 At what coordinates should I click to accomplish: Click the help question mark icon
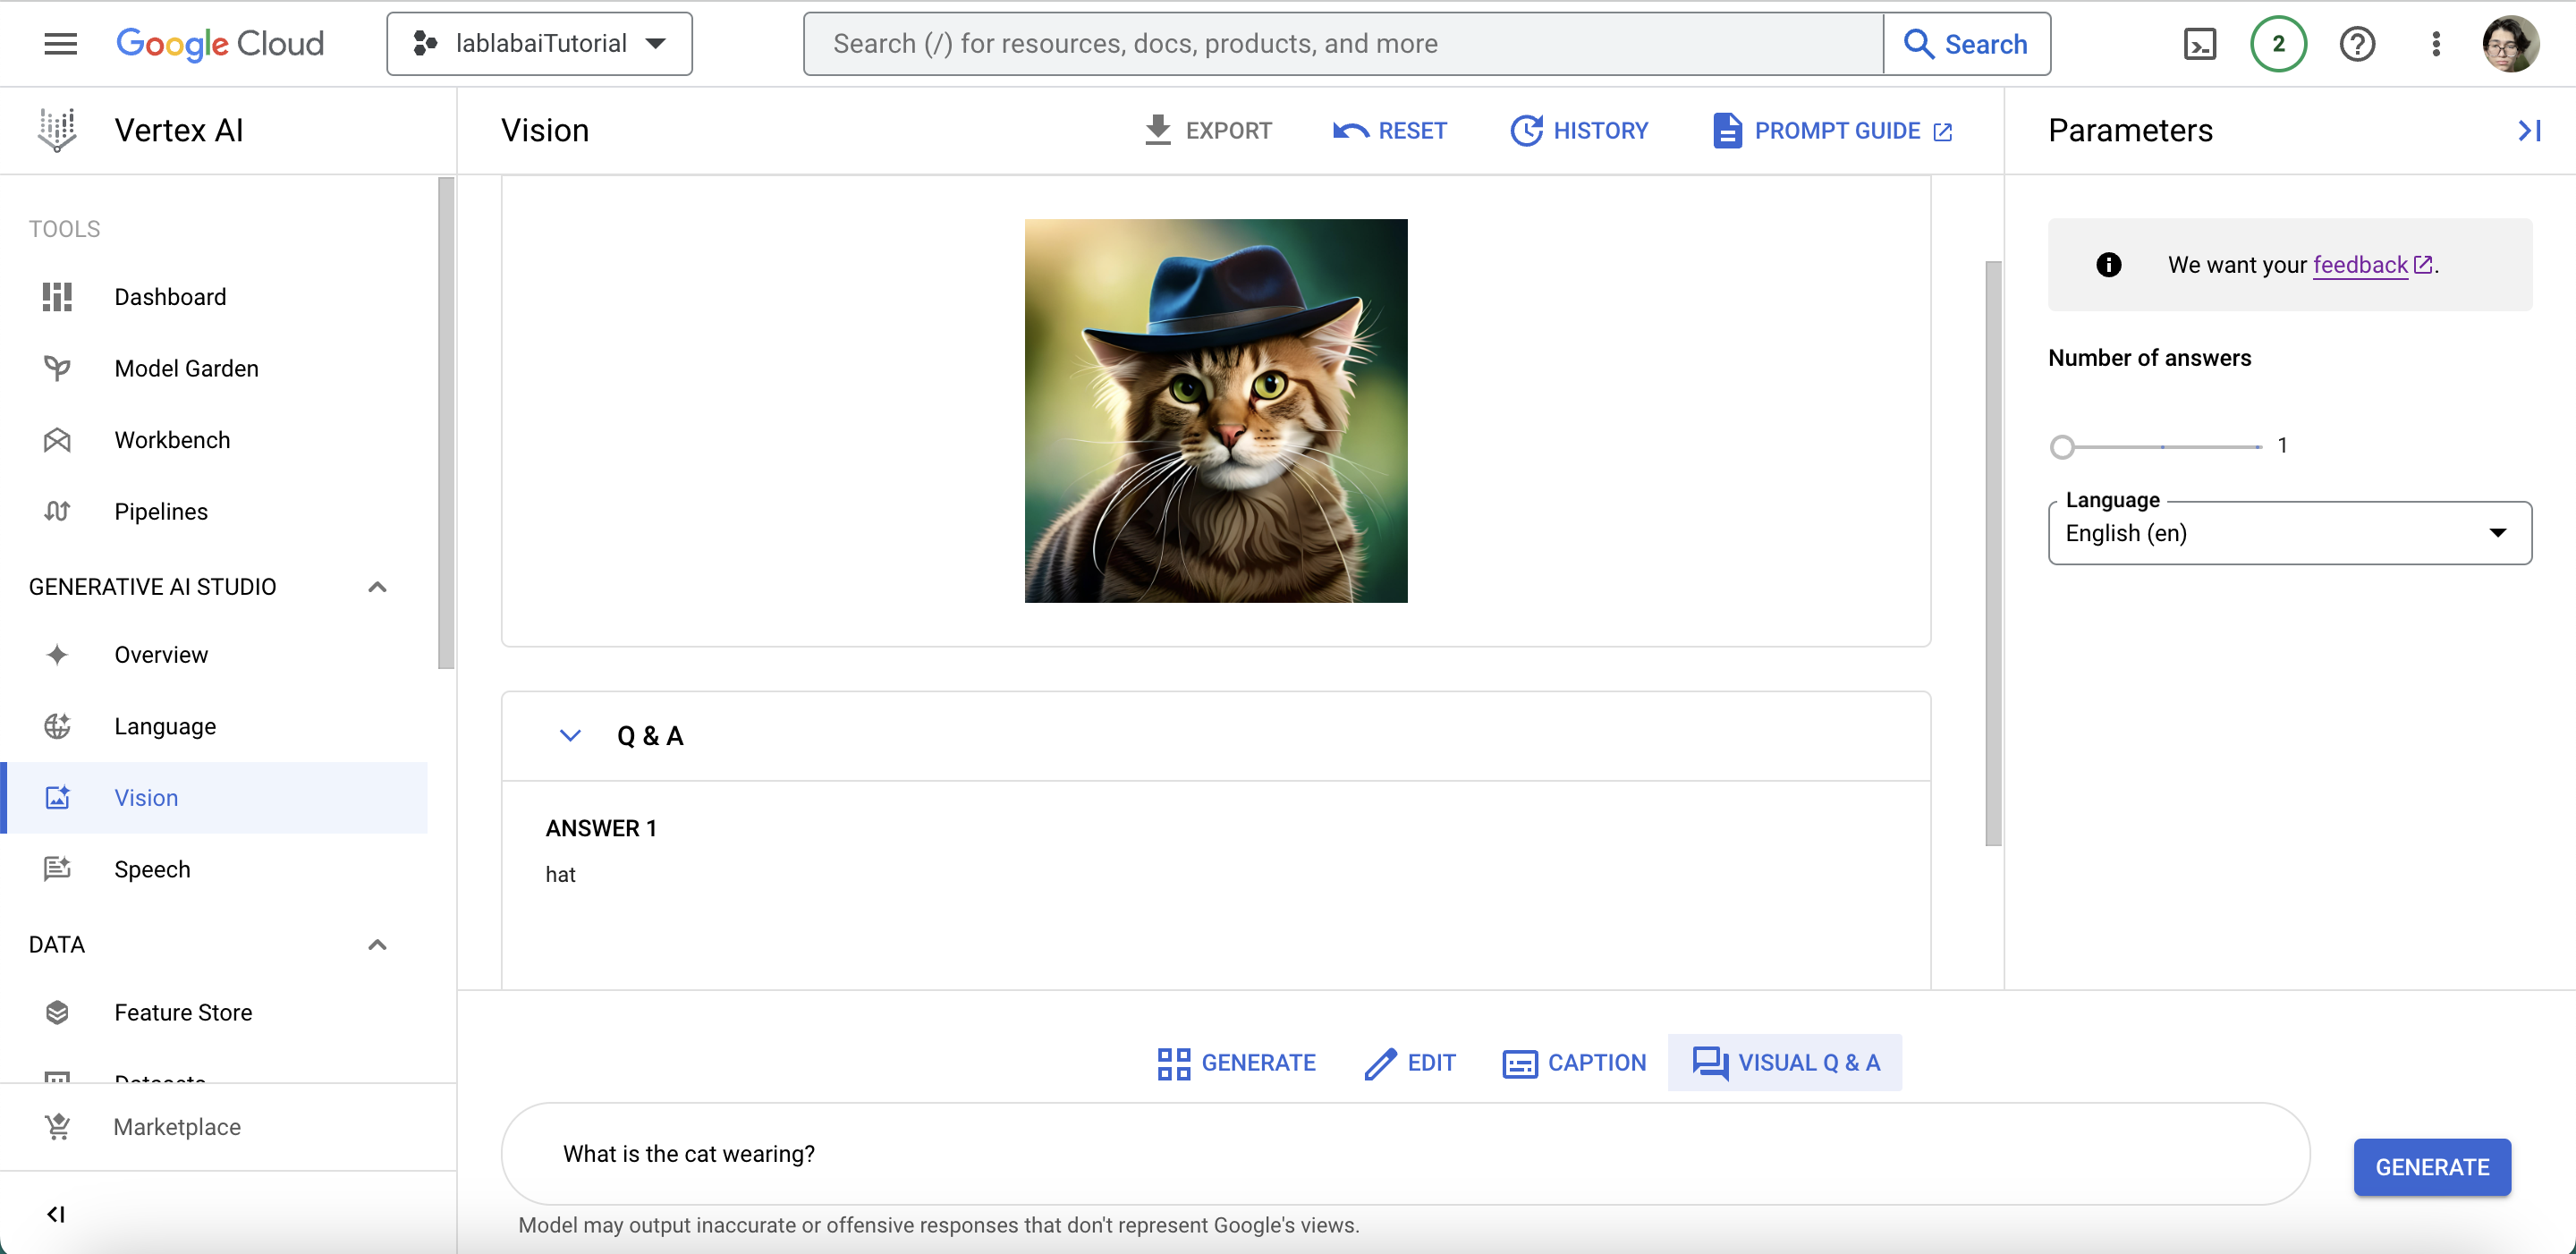point(2357,44)
